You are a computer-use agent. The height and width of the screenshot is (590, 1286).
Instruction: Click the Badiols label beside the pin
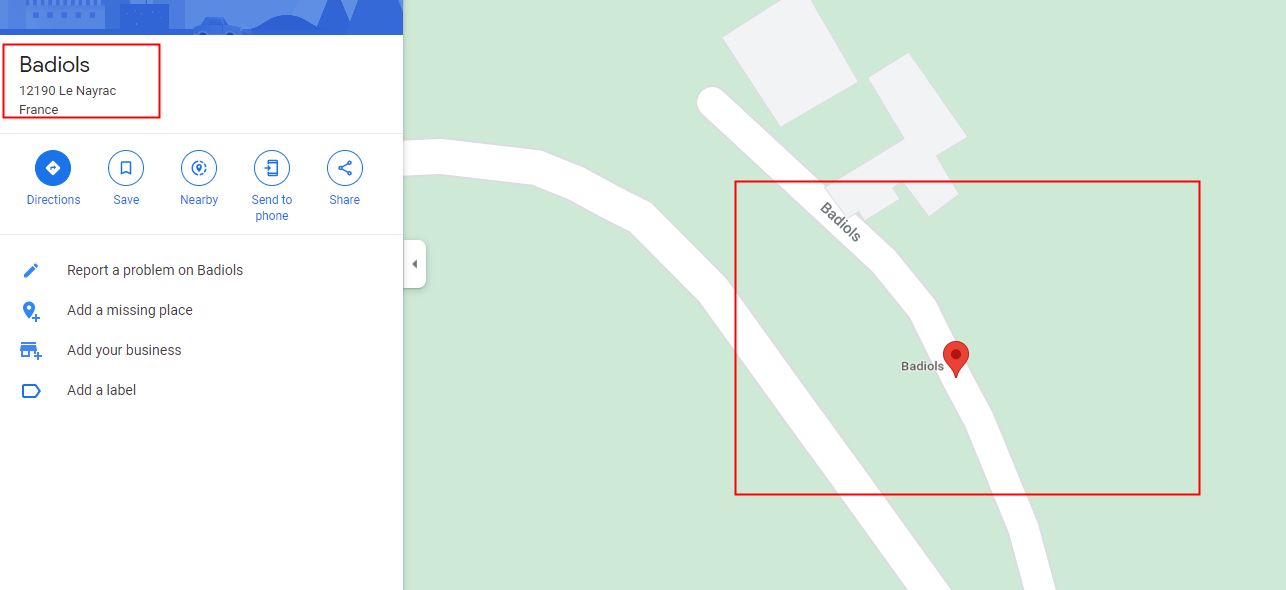pyautogui.click(x=922, y=366)
